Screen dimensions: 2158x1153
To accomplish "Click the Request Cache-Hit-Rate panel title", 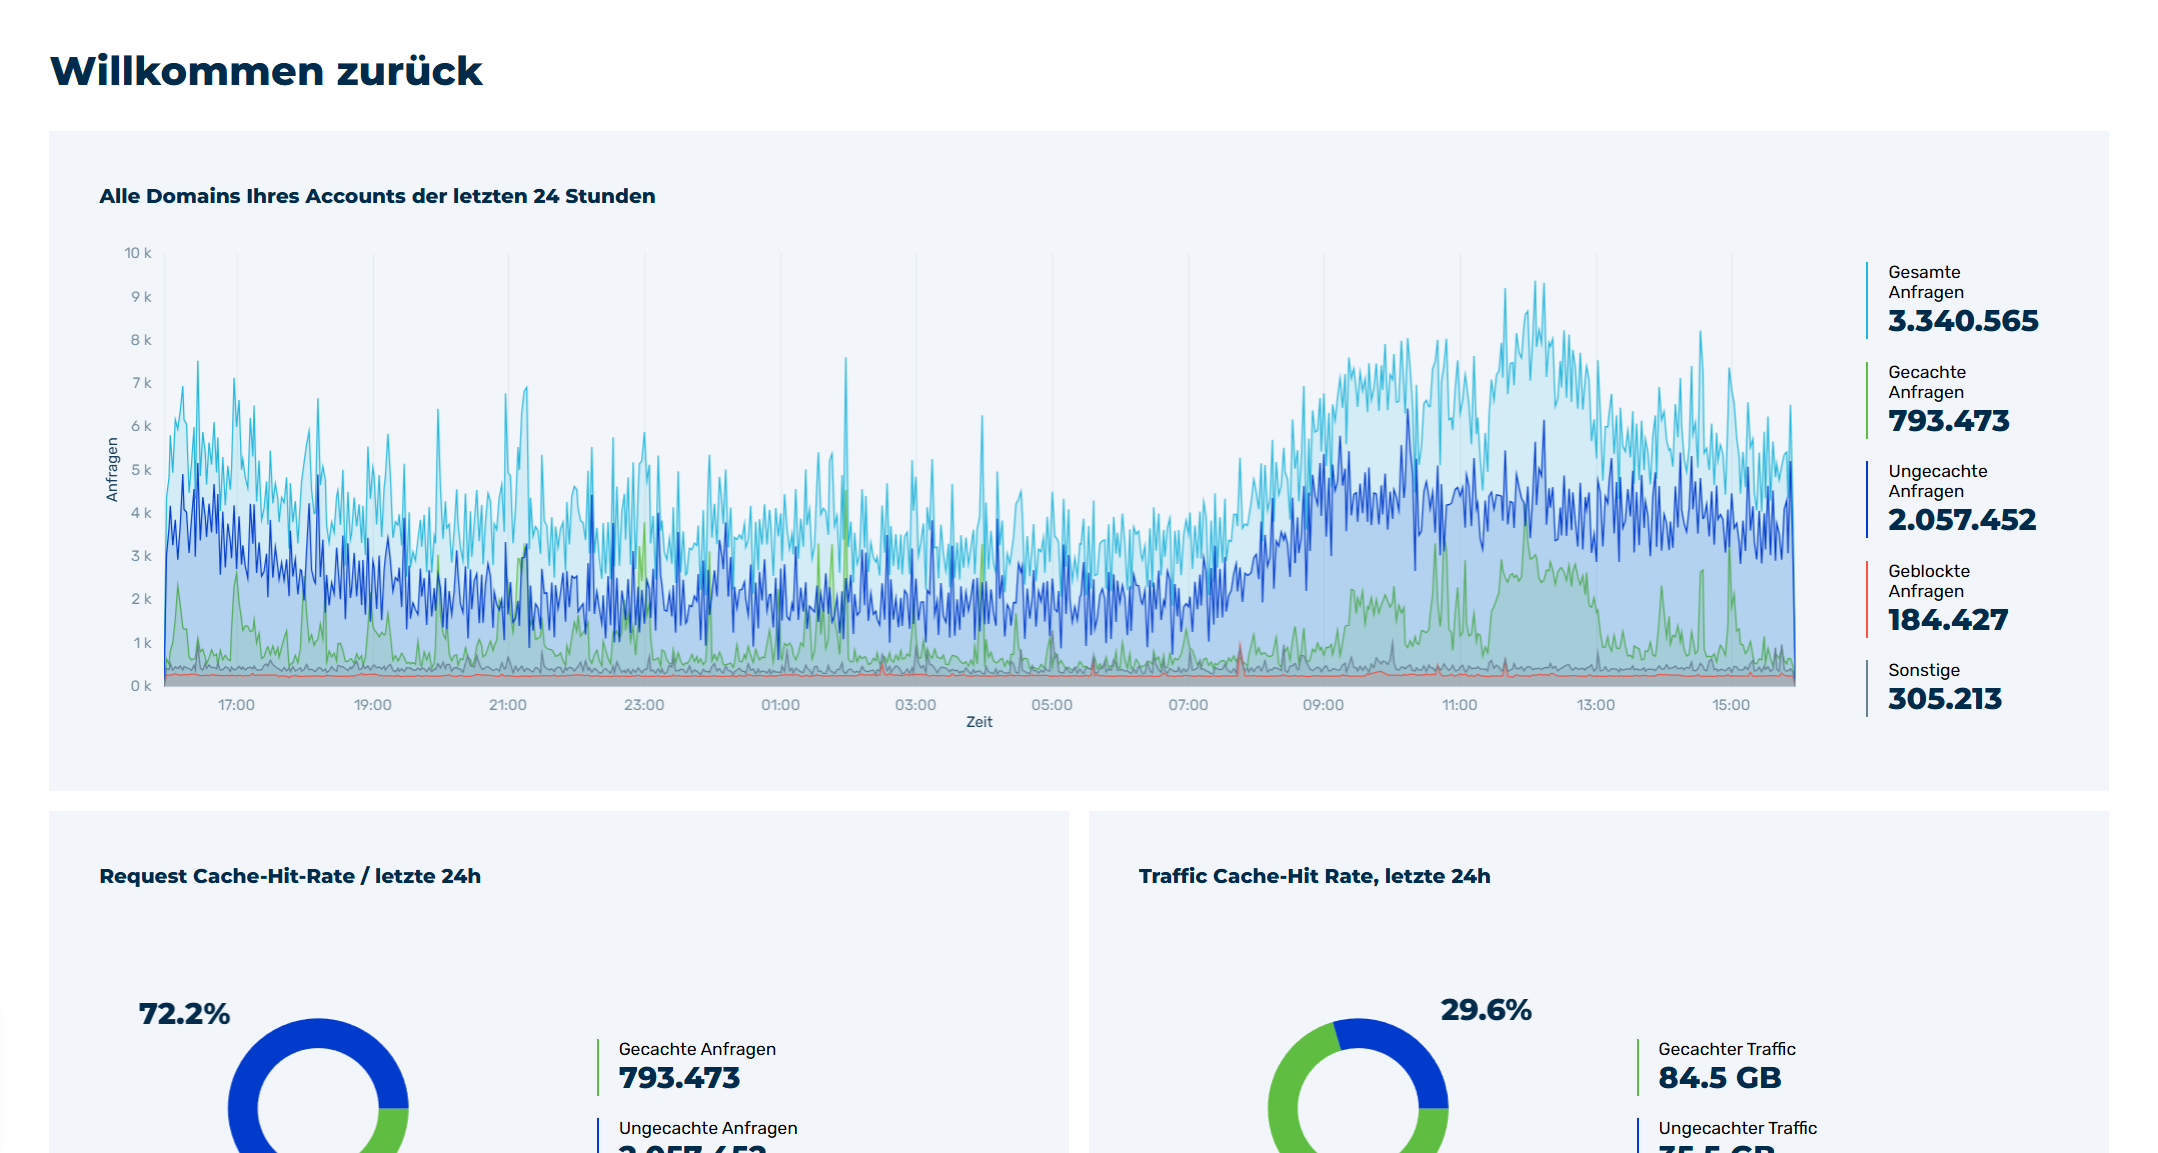I will pos(290,876).
